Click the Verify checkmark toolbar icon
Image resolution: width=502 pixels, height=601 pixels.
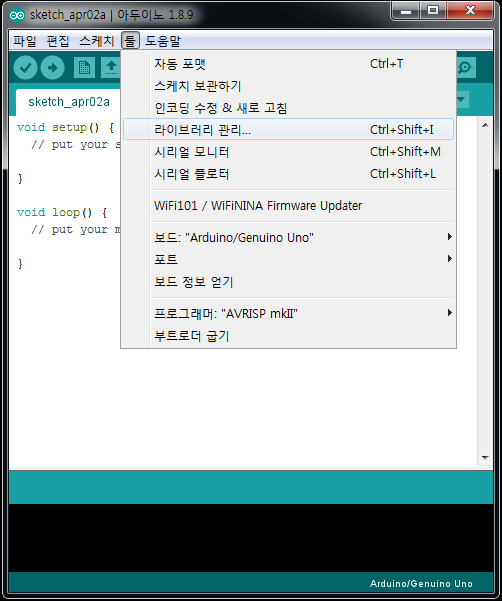tap(25, 68)
